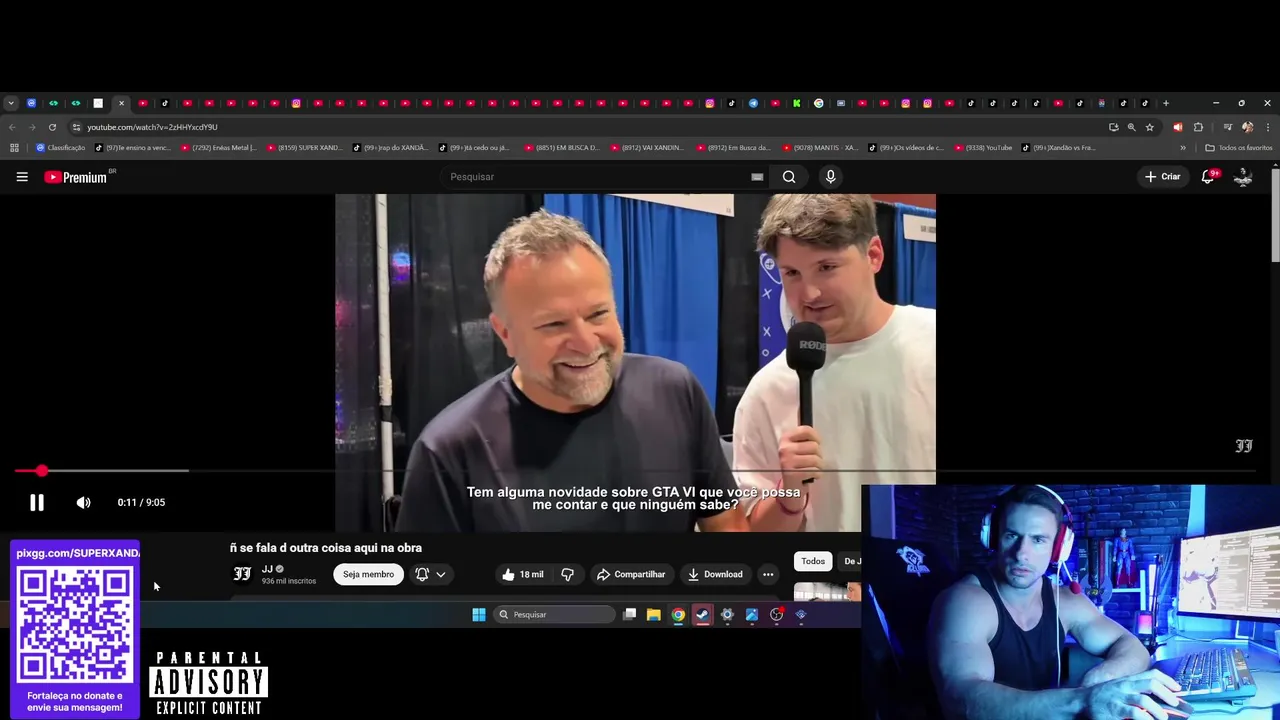Reload the page with the browser refresh icon
Screen dimensions: 1280x720
coord(52,127)
